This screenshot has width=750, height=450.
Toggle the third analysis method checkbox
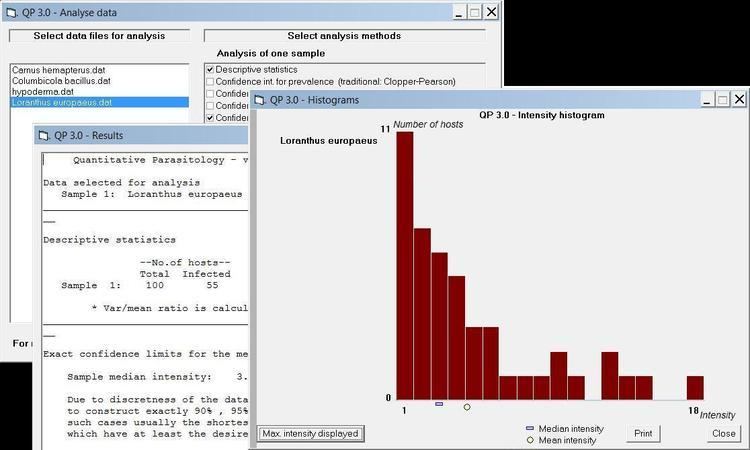209,93
